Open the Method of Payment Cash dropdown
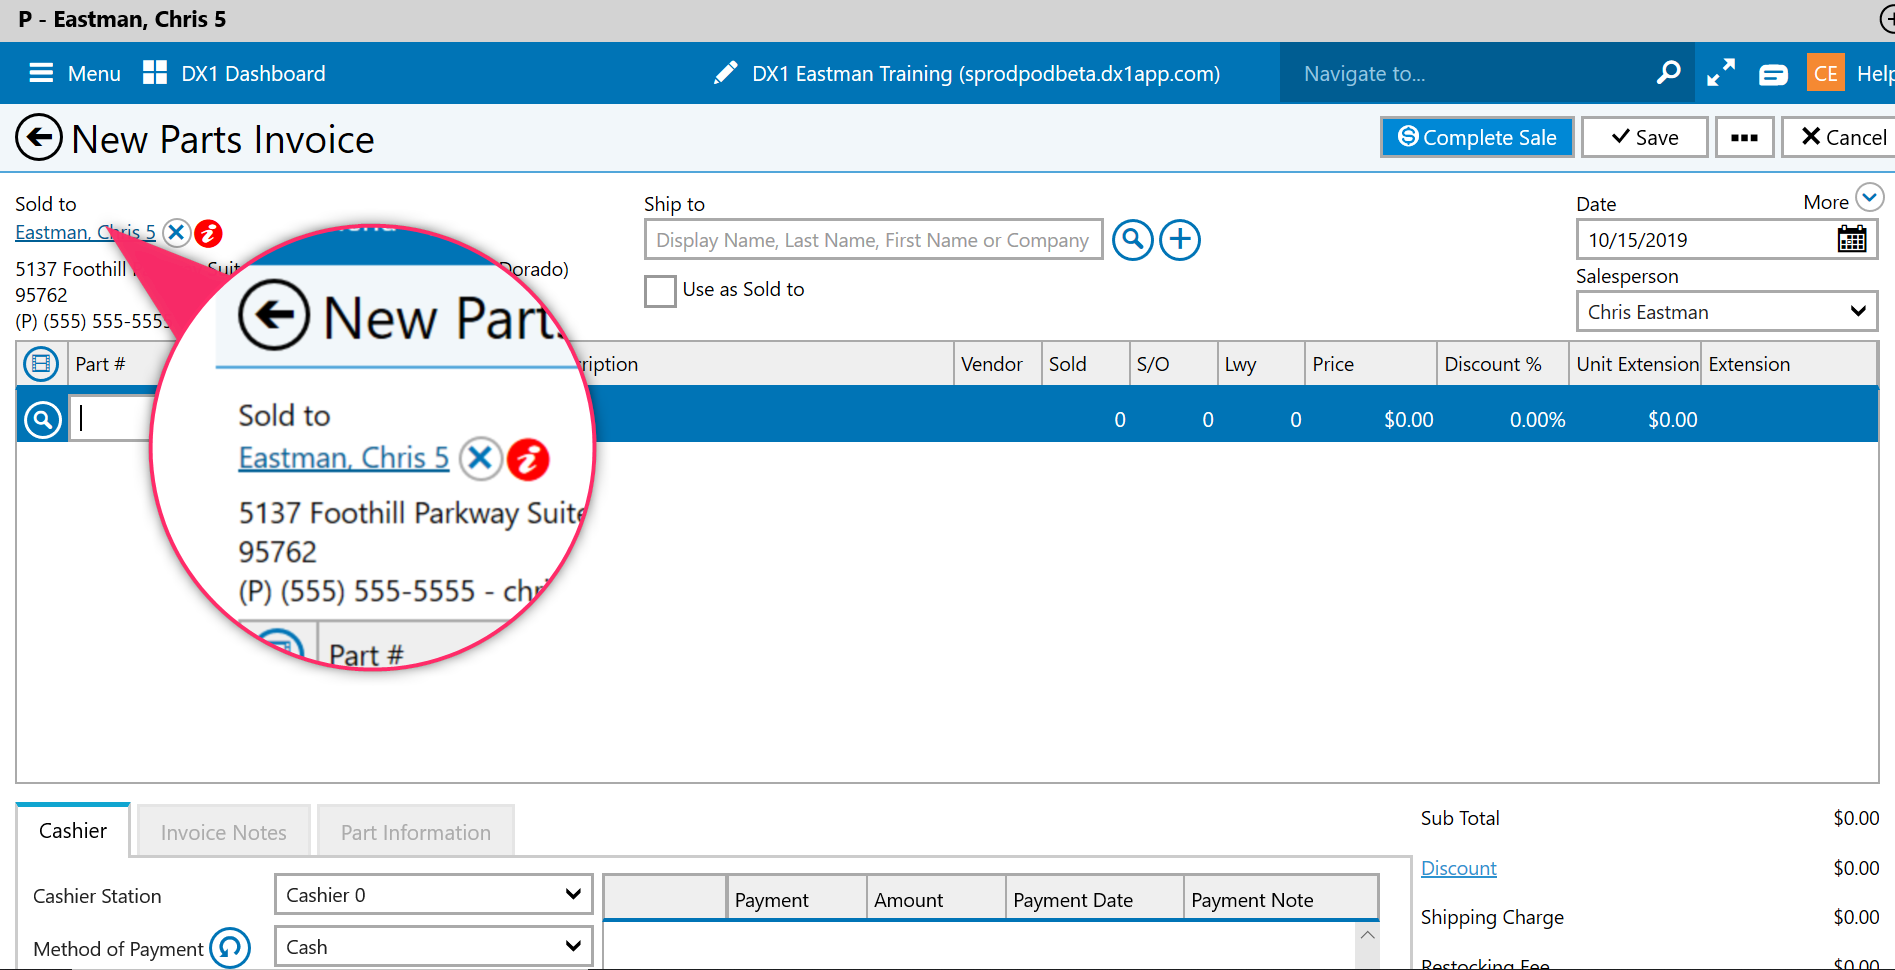The height and width of the screenshot is (970, 1895). (434, 947)
